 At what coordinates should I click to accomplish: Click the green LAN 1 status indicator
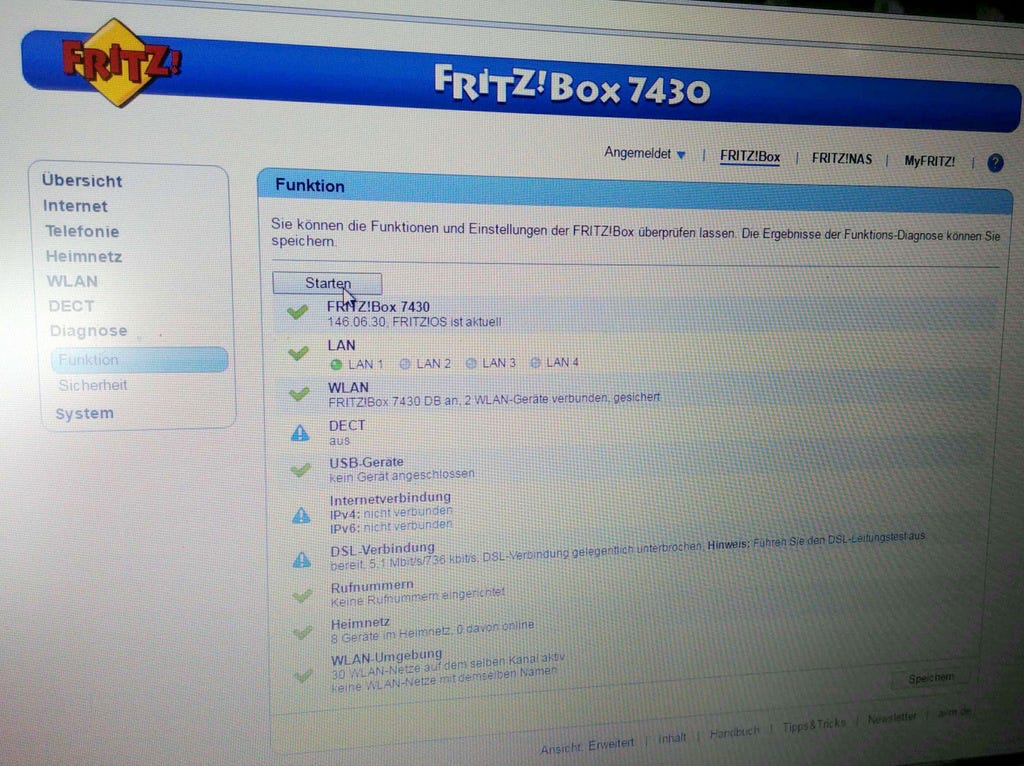click(336, 364)
